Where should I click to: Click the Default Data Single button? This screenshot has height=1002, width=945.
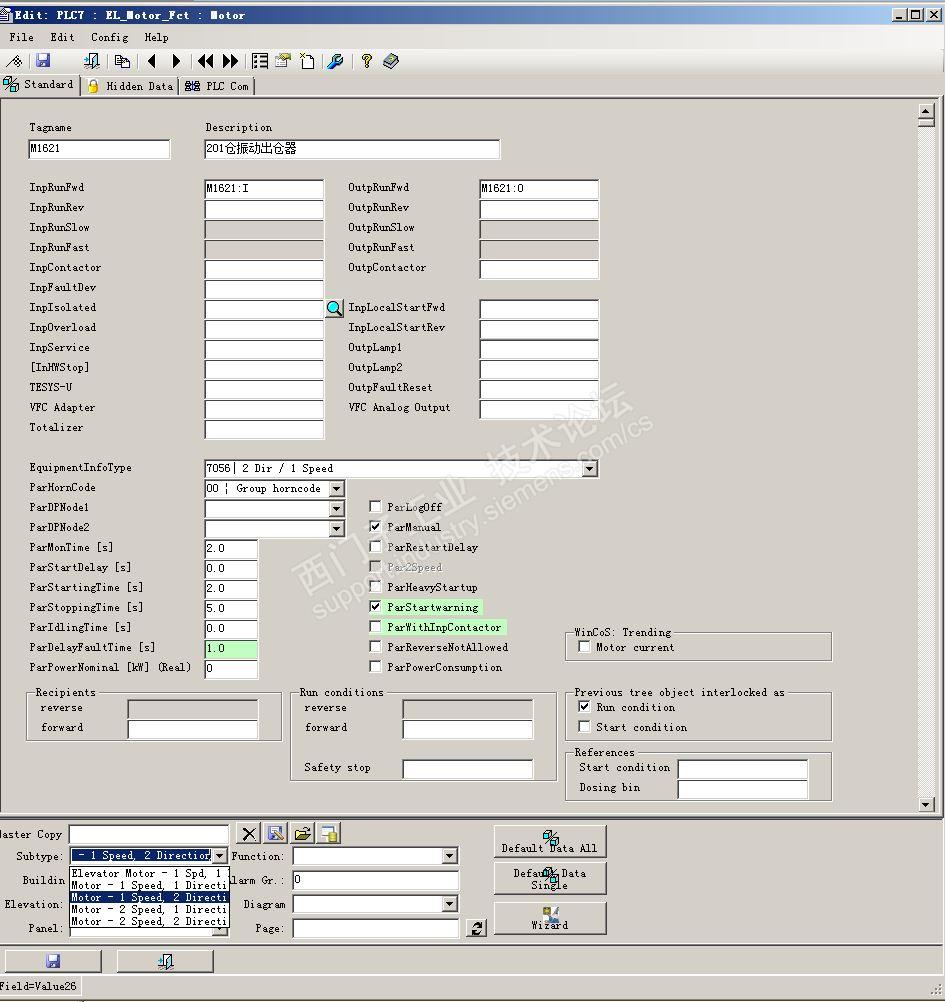click(549, 879)
